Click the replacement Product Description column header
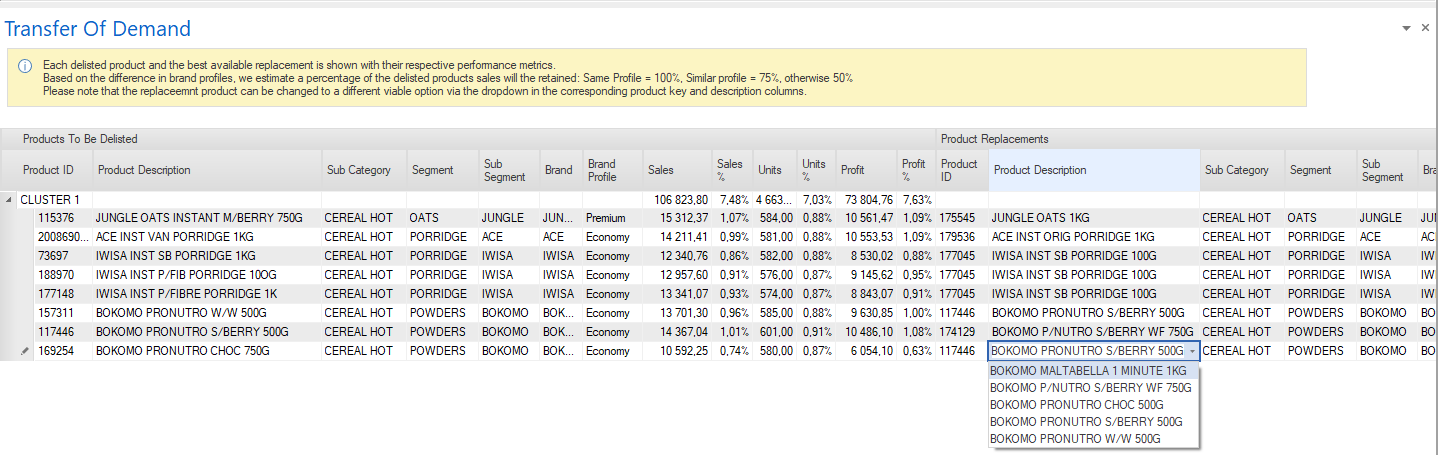 click(x=1094, y=170)
